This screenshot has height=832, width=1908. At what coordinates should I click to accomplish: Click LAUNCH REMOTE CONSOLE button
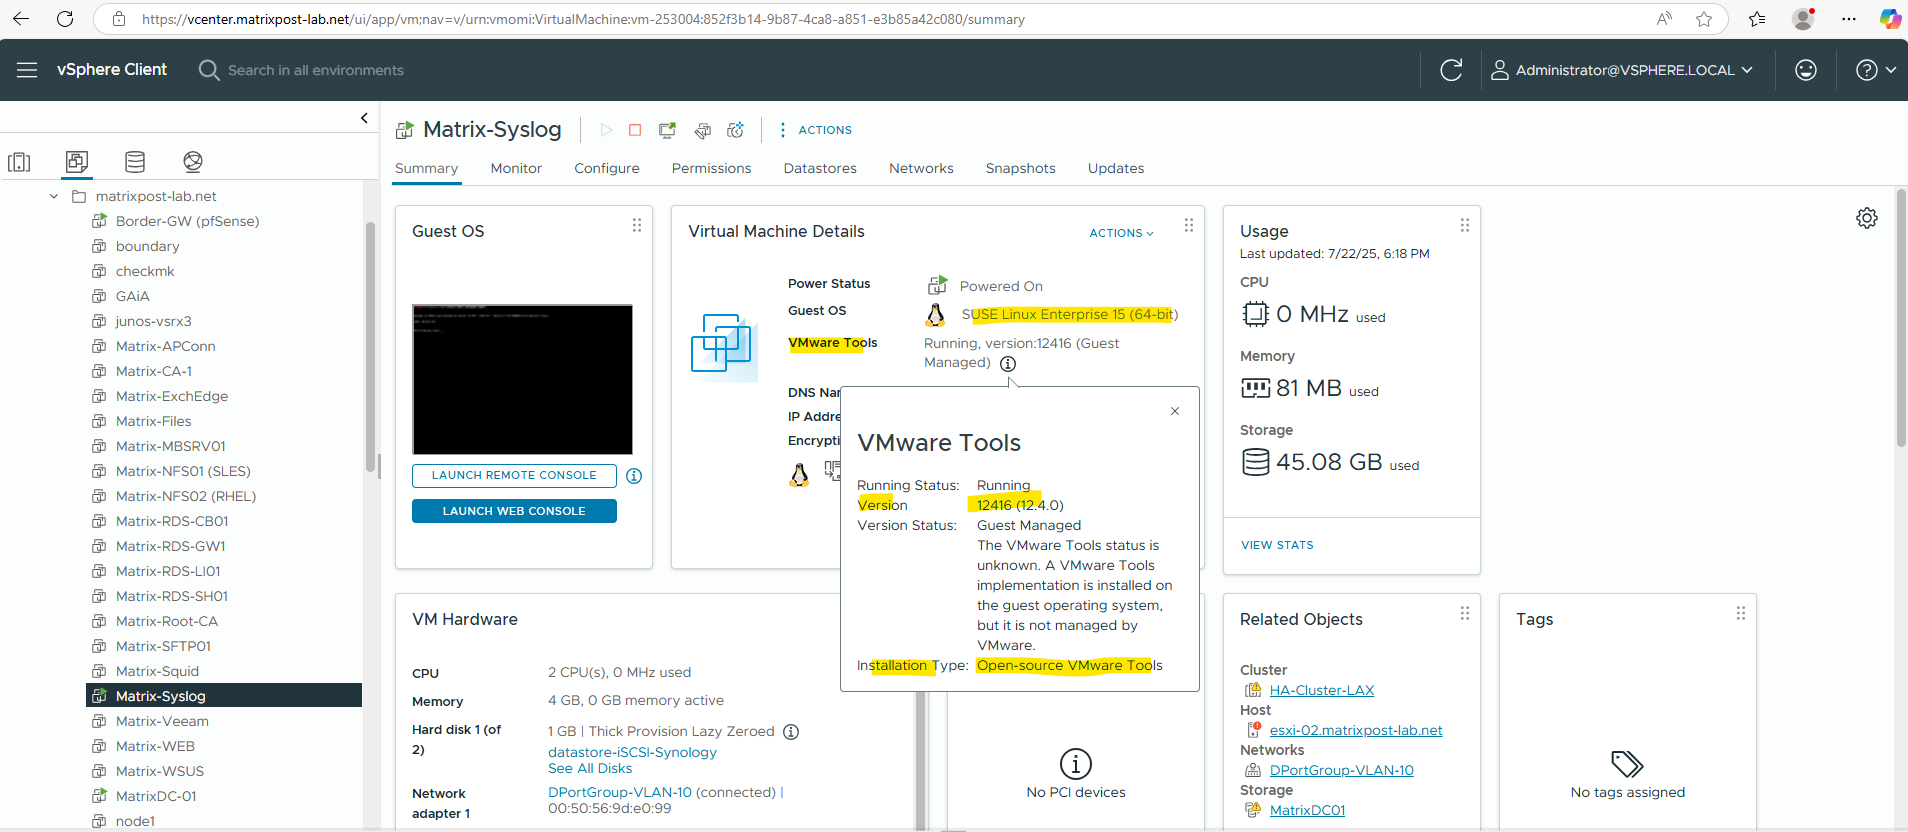514,476
